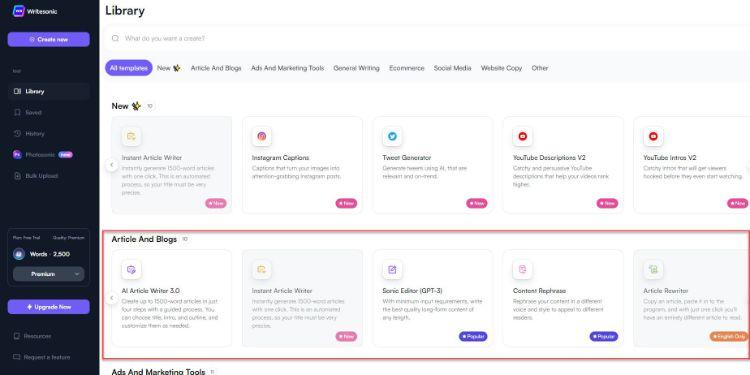Click the Create new button
Image resolution: width=750 pixels, height=375 pixels.
pos(48,40)
